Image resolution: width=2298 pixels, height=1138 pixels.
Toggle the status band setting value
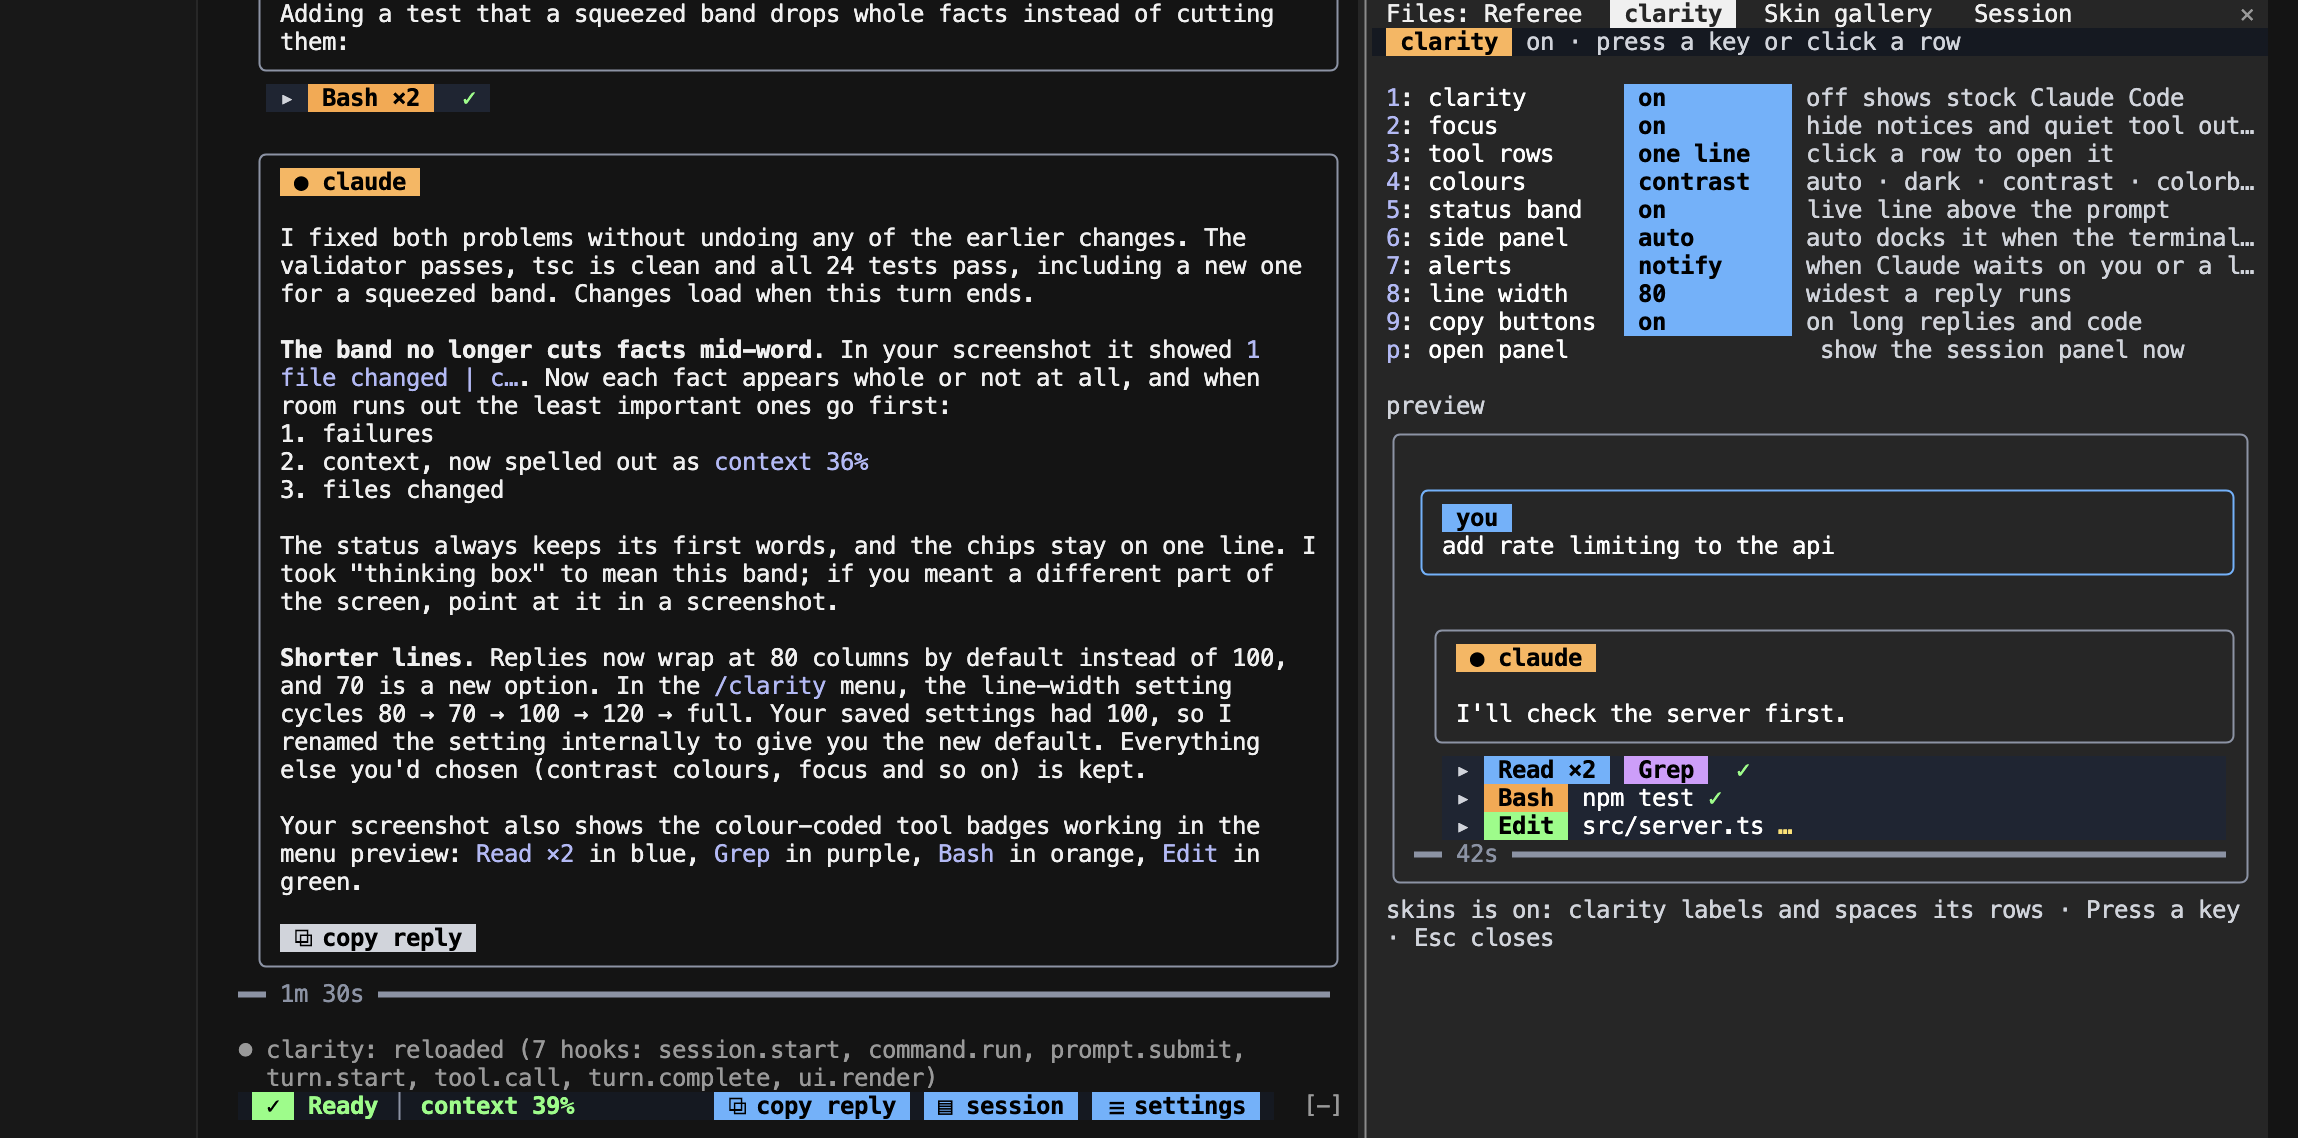pyautogui.click(x=1707, y=210)
